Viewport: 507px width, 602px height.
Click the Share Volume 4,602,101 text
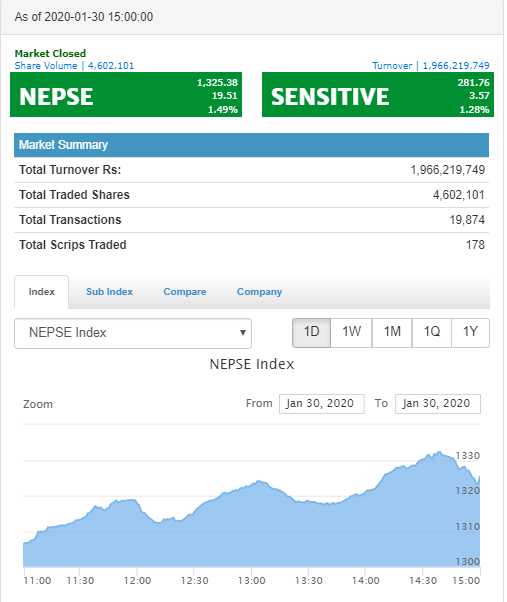[74, 66]
